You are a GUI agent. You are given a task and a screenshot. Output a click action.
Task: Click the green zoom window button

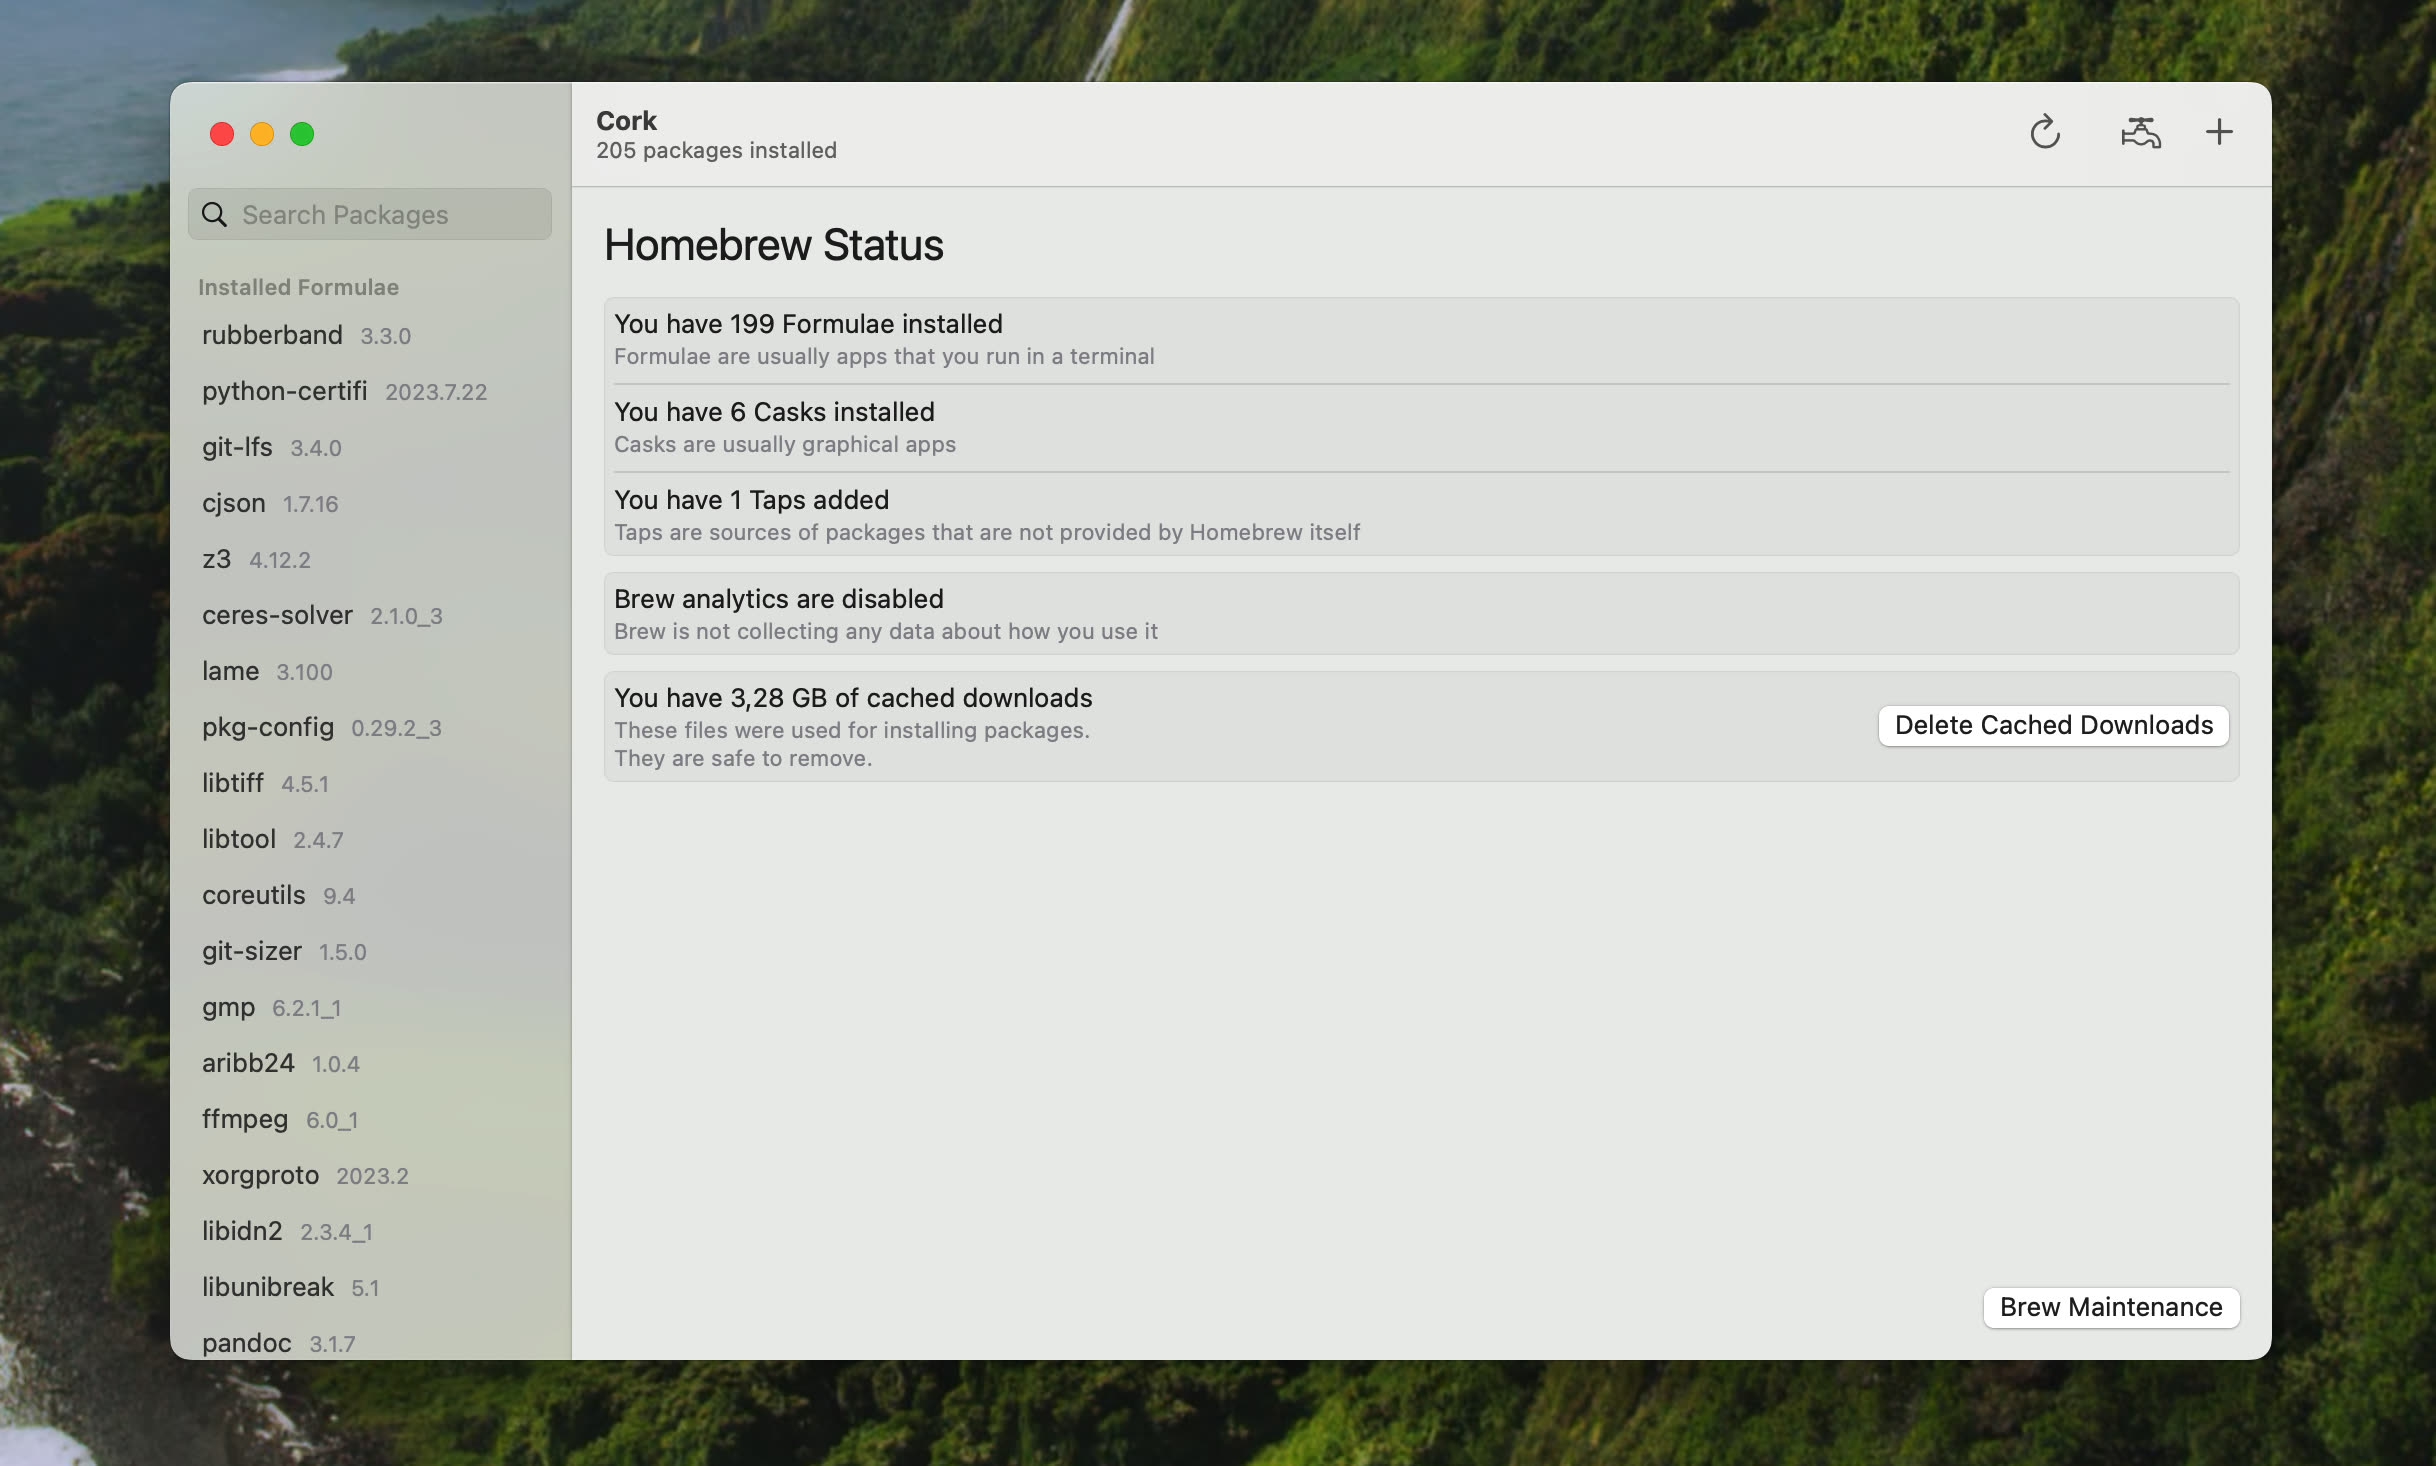tap(302, 134)
